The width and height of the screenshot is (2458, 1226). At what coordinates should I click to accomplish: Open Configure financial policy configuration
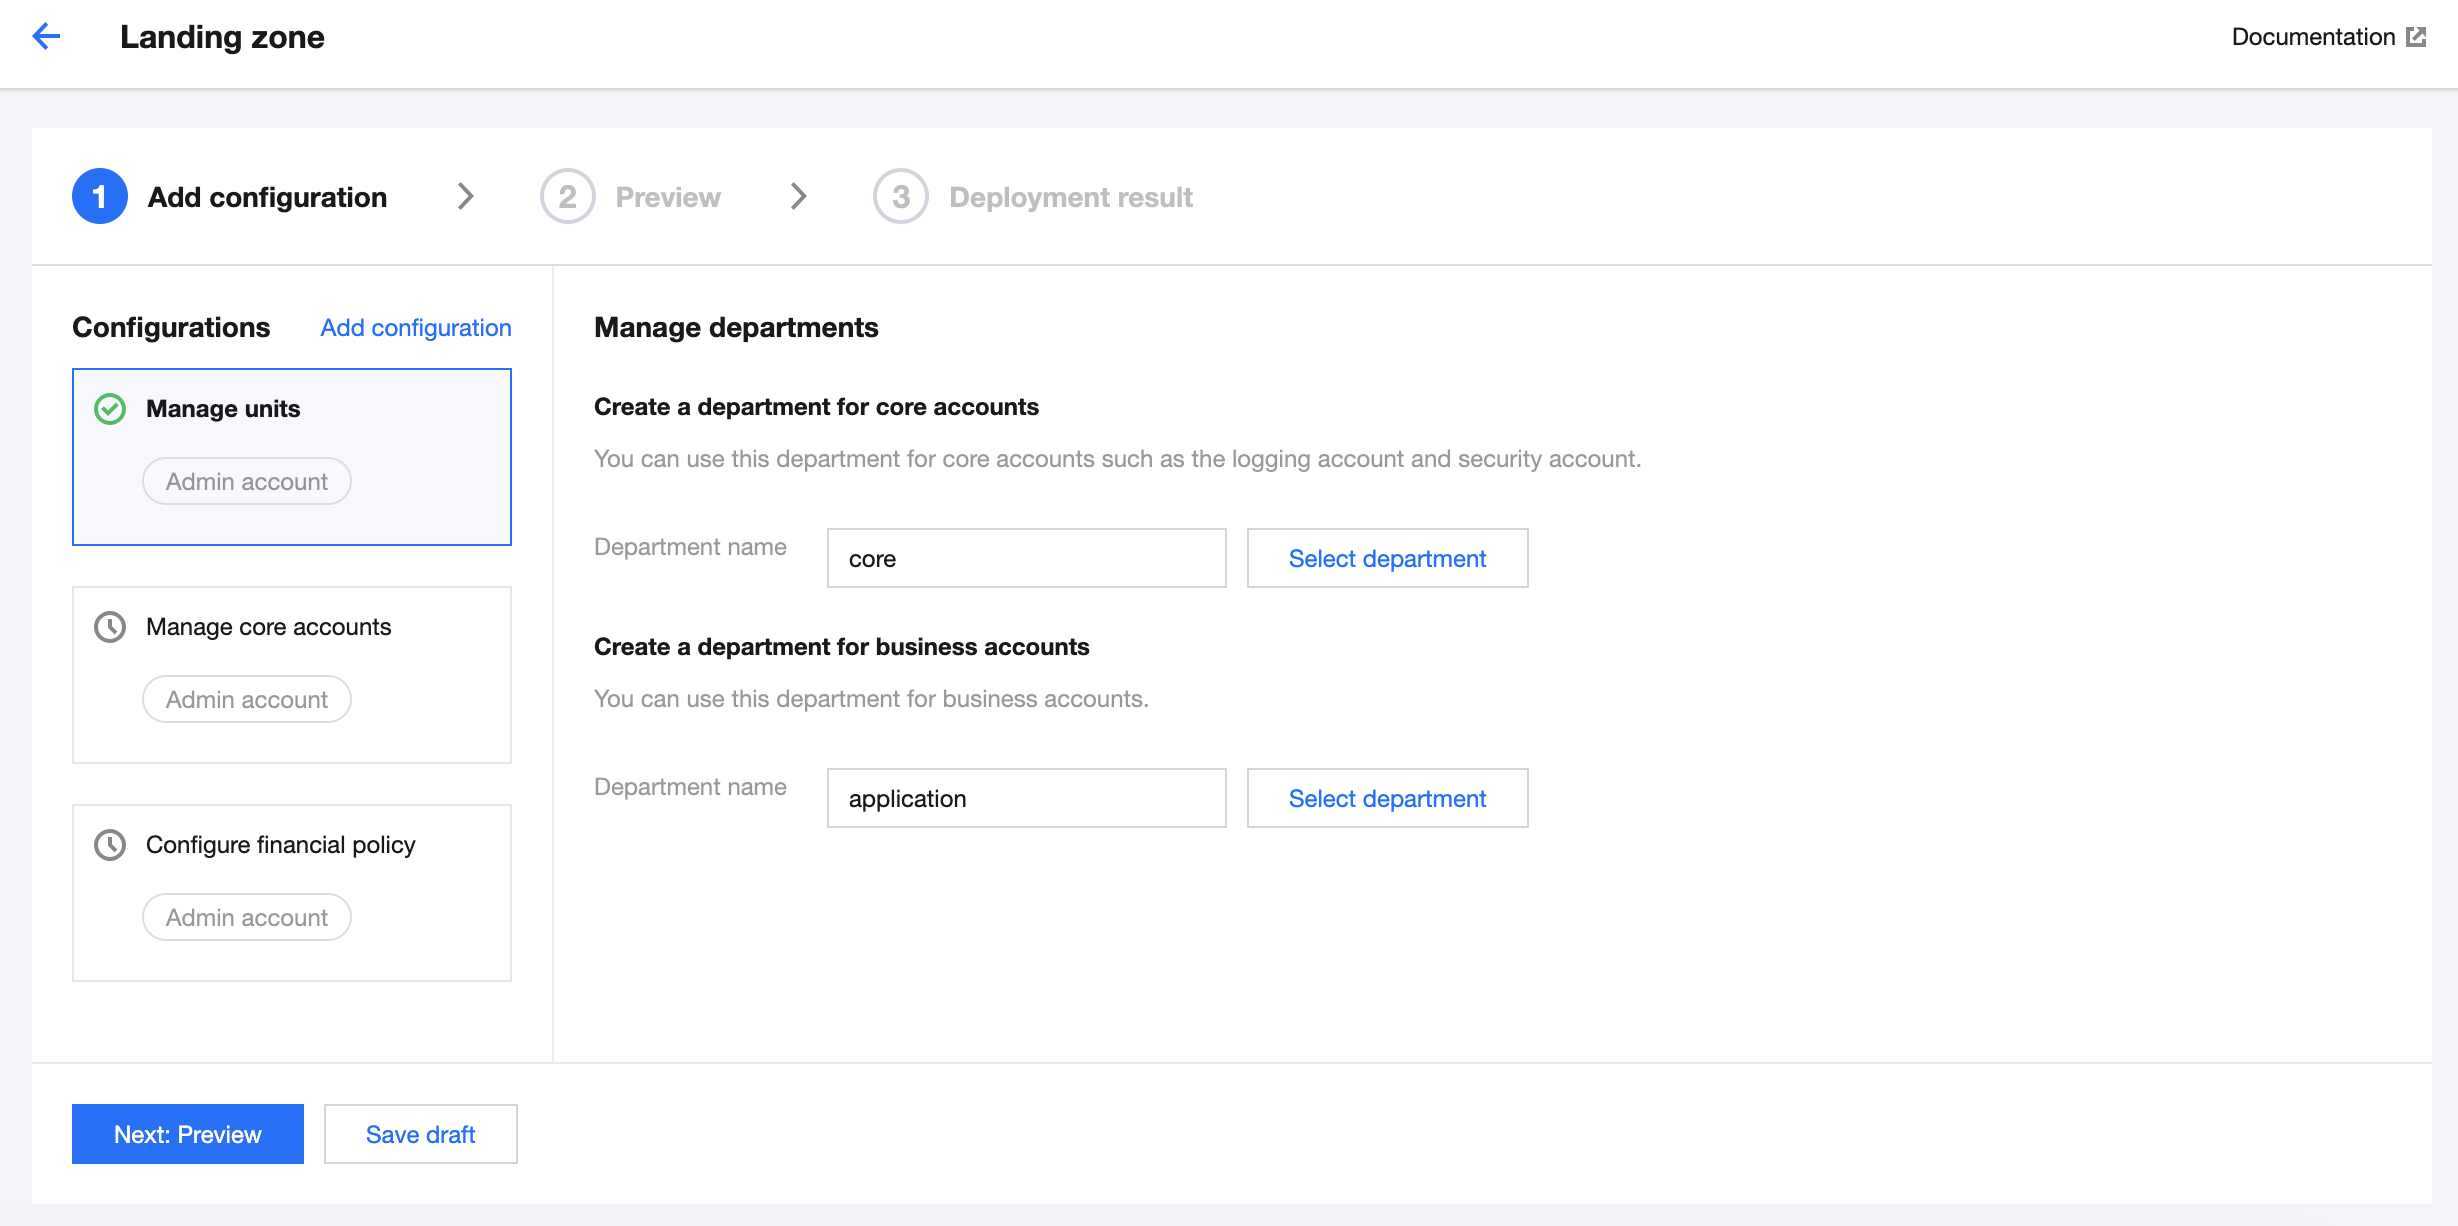pyautogui.click(x=292, y=892)
